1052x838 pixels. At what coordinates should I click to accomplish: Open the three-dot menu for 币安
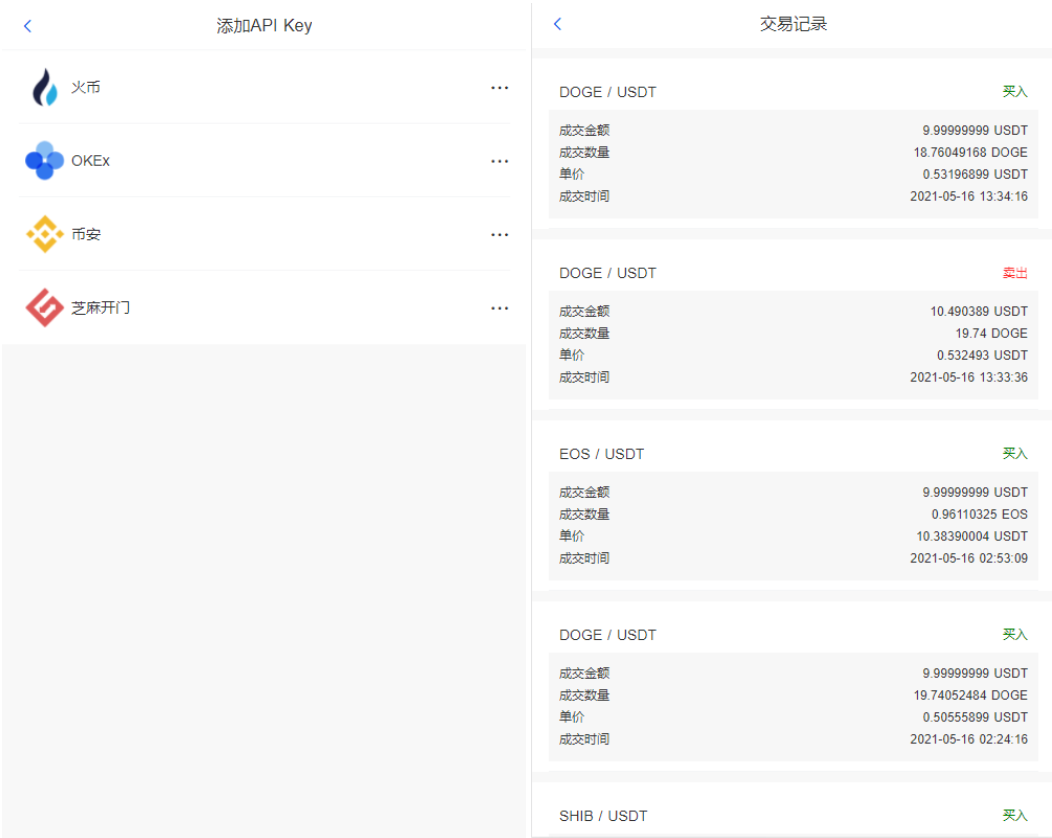click(x=500, y=235)
